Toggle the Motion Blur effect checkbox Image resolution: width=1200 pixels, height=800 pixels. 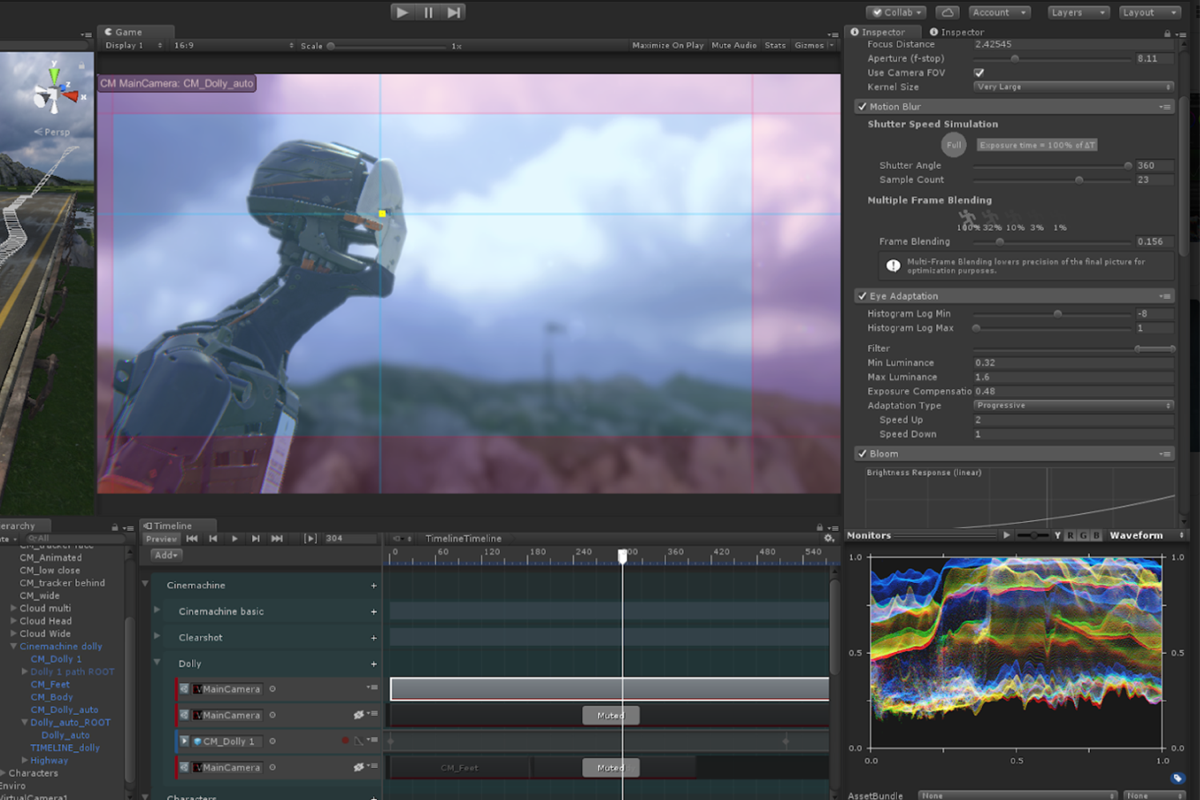[x=862, y=107]
